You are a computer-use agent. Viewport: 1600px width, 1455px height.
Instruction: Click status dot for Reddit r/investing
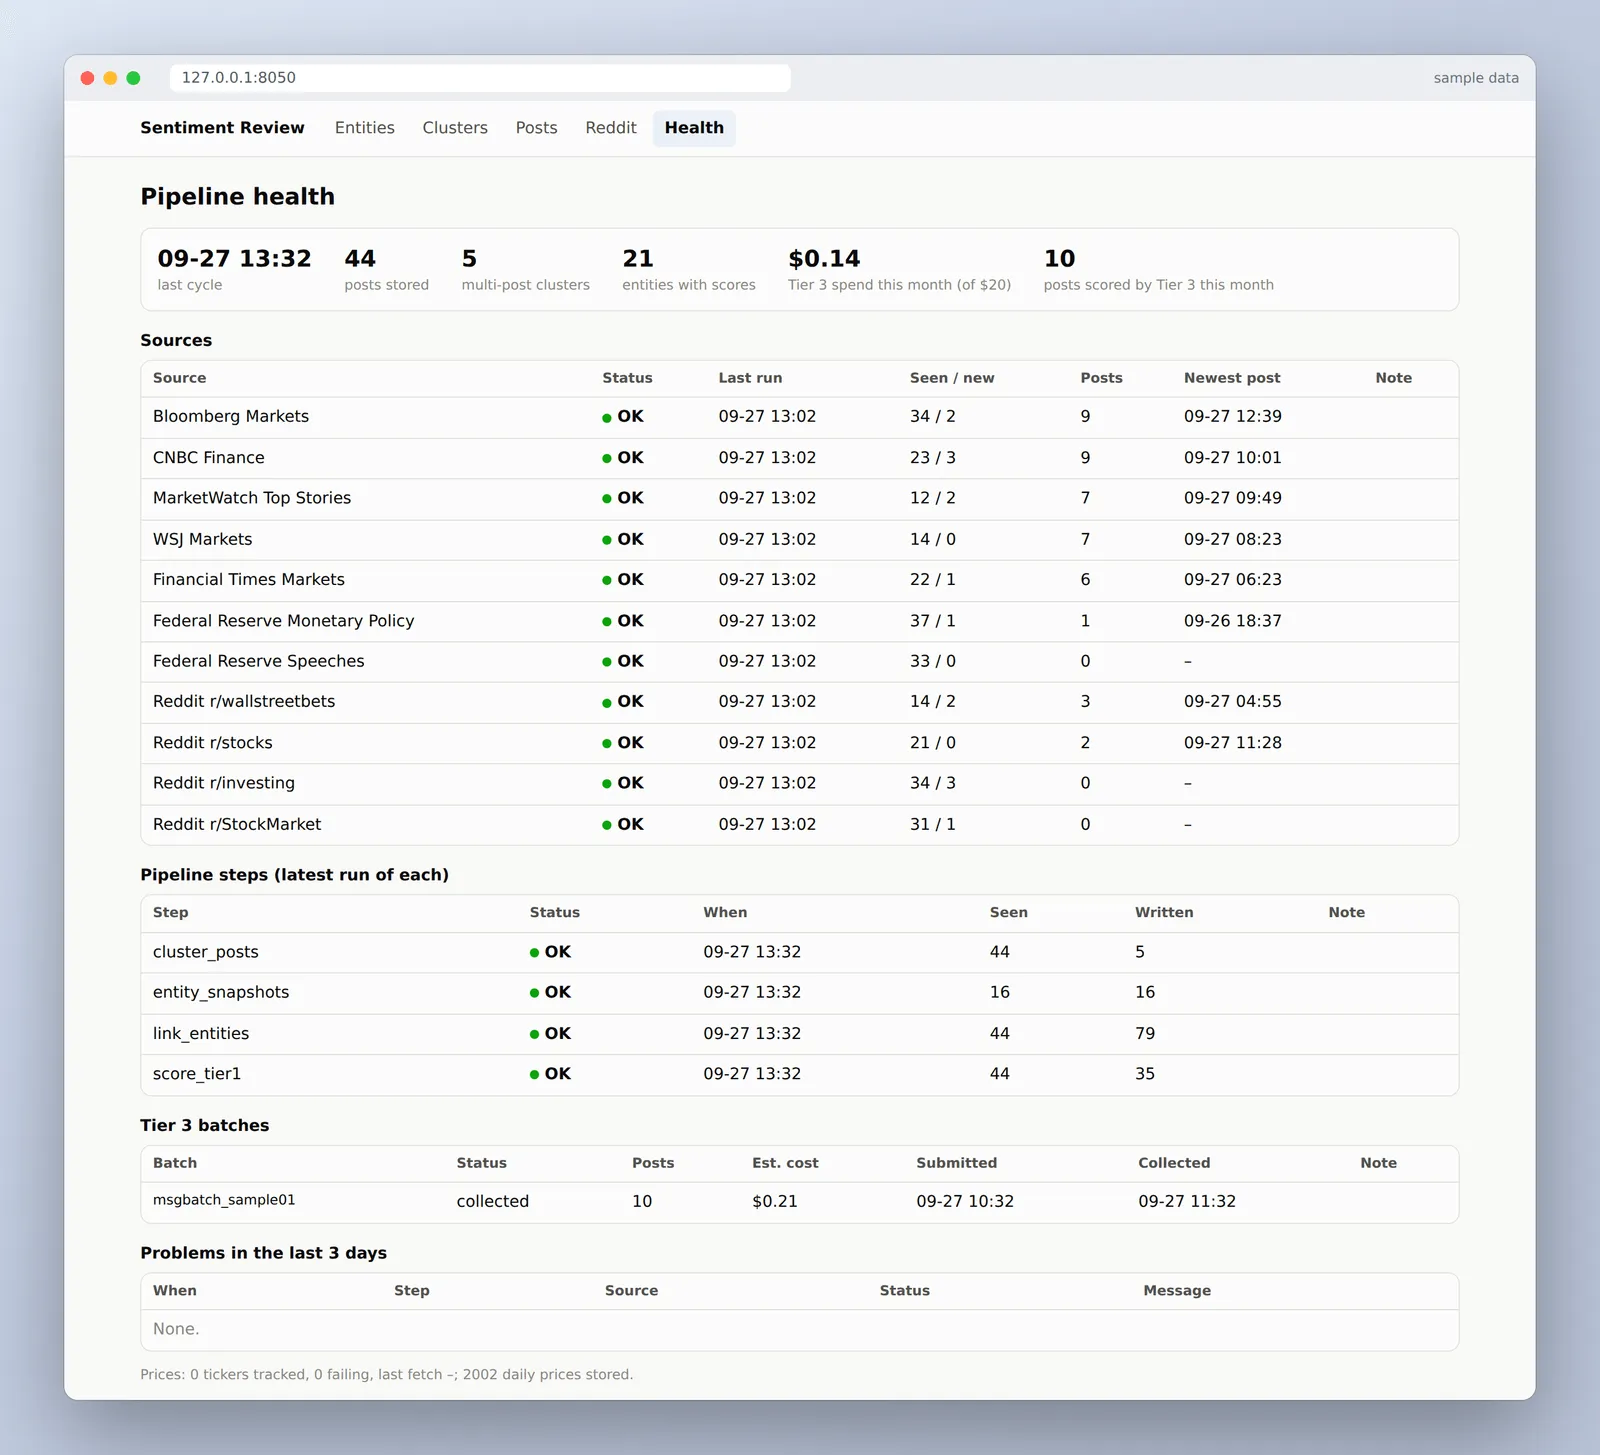point(607,784)
